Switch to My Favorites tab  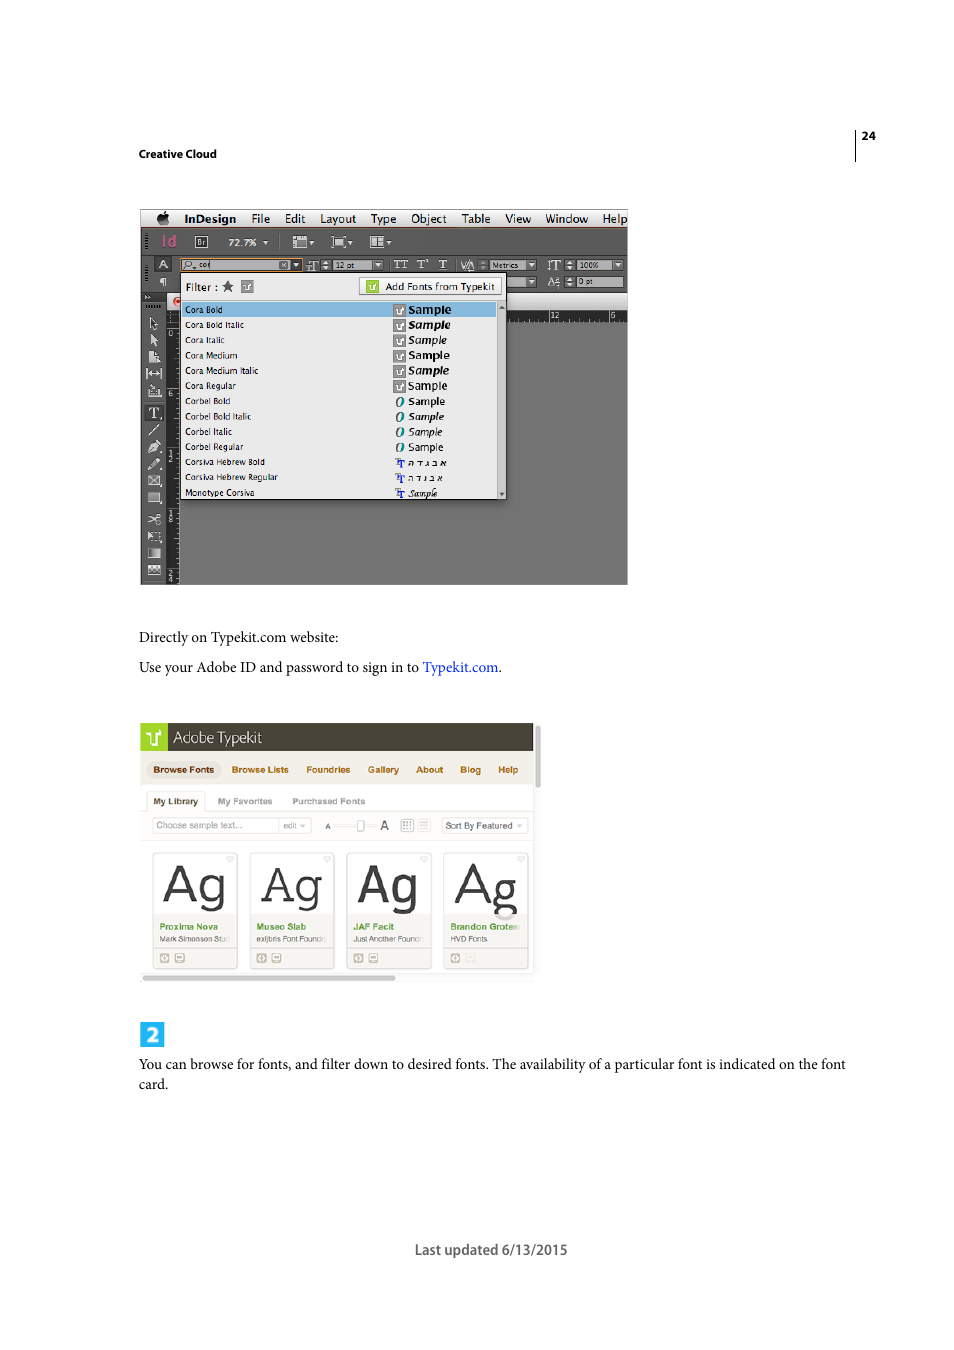pos(245,801)
